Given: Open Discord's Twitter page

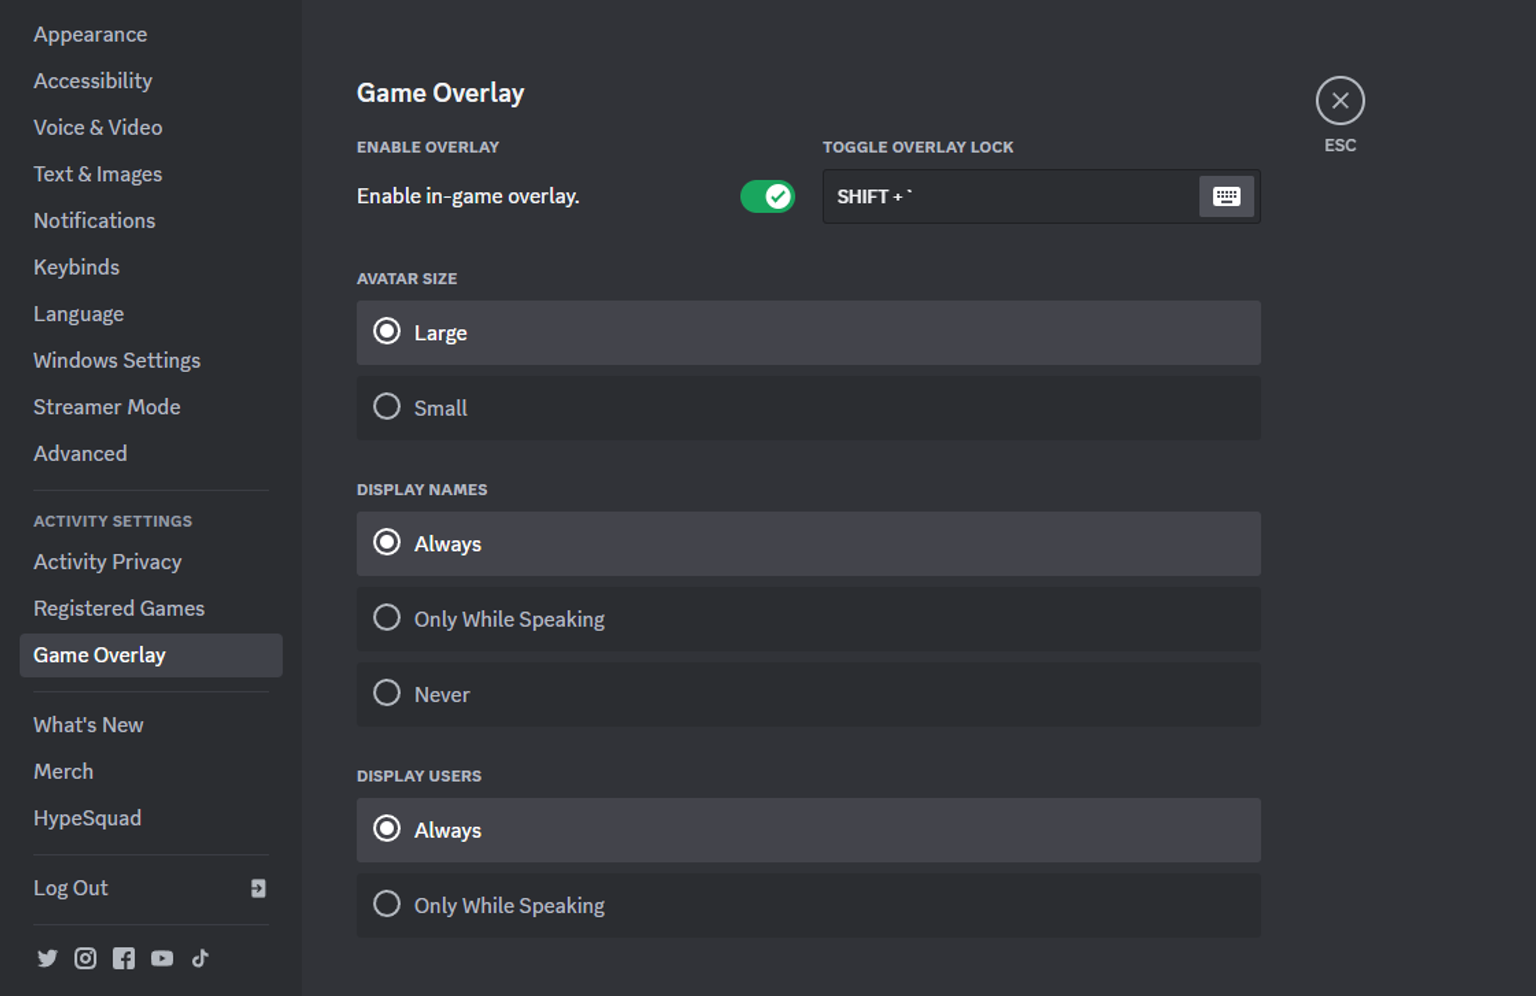Looking at the screenshot, I should click(x=47, y=958).
